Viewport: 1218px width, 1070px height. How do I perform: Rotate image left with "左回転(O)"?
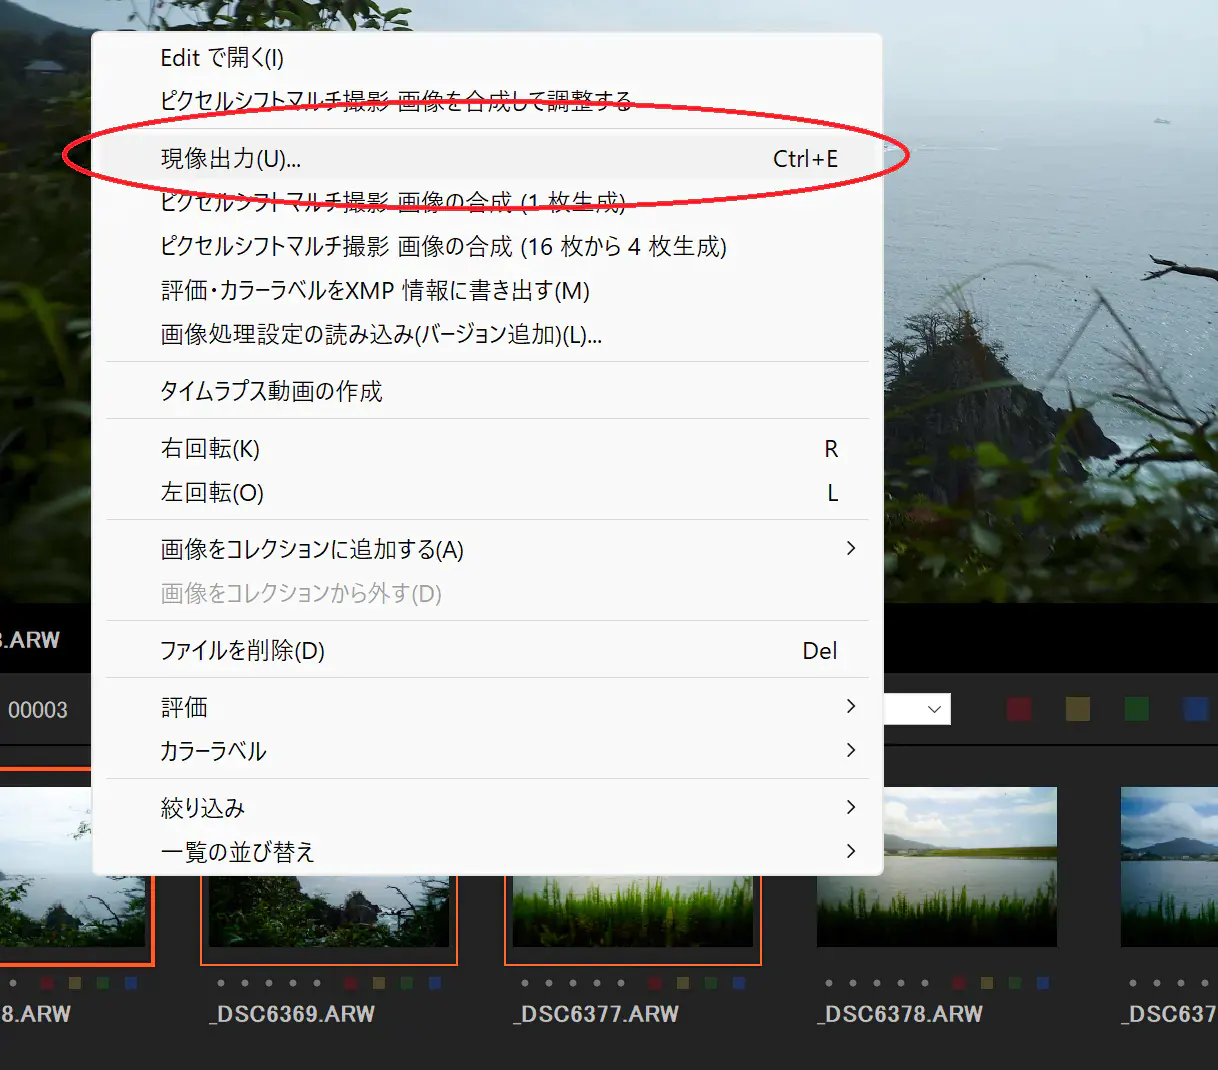(487, 492)
